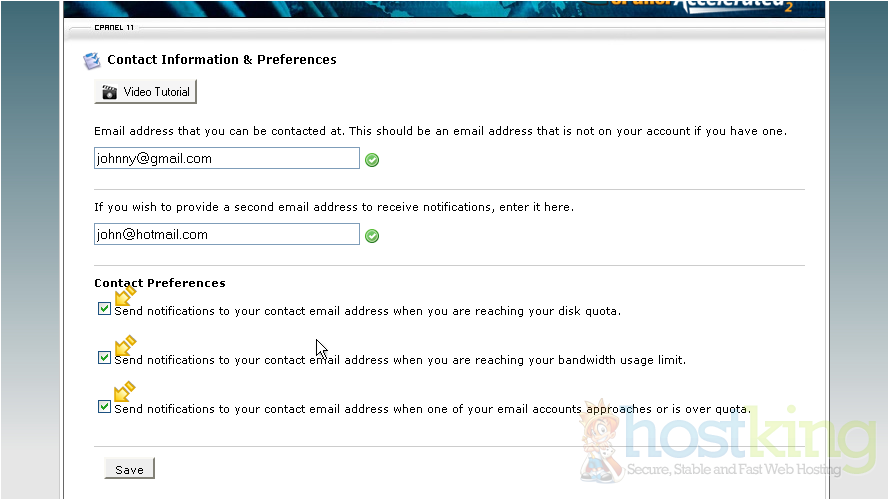
Task: Click the yellow arrow above bandwidth usage option
Action: pyautogui.click(x=125, y=345)
